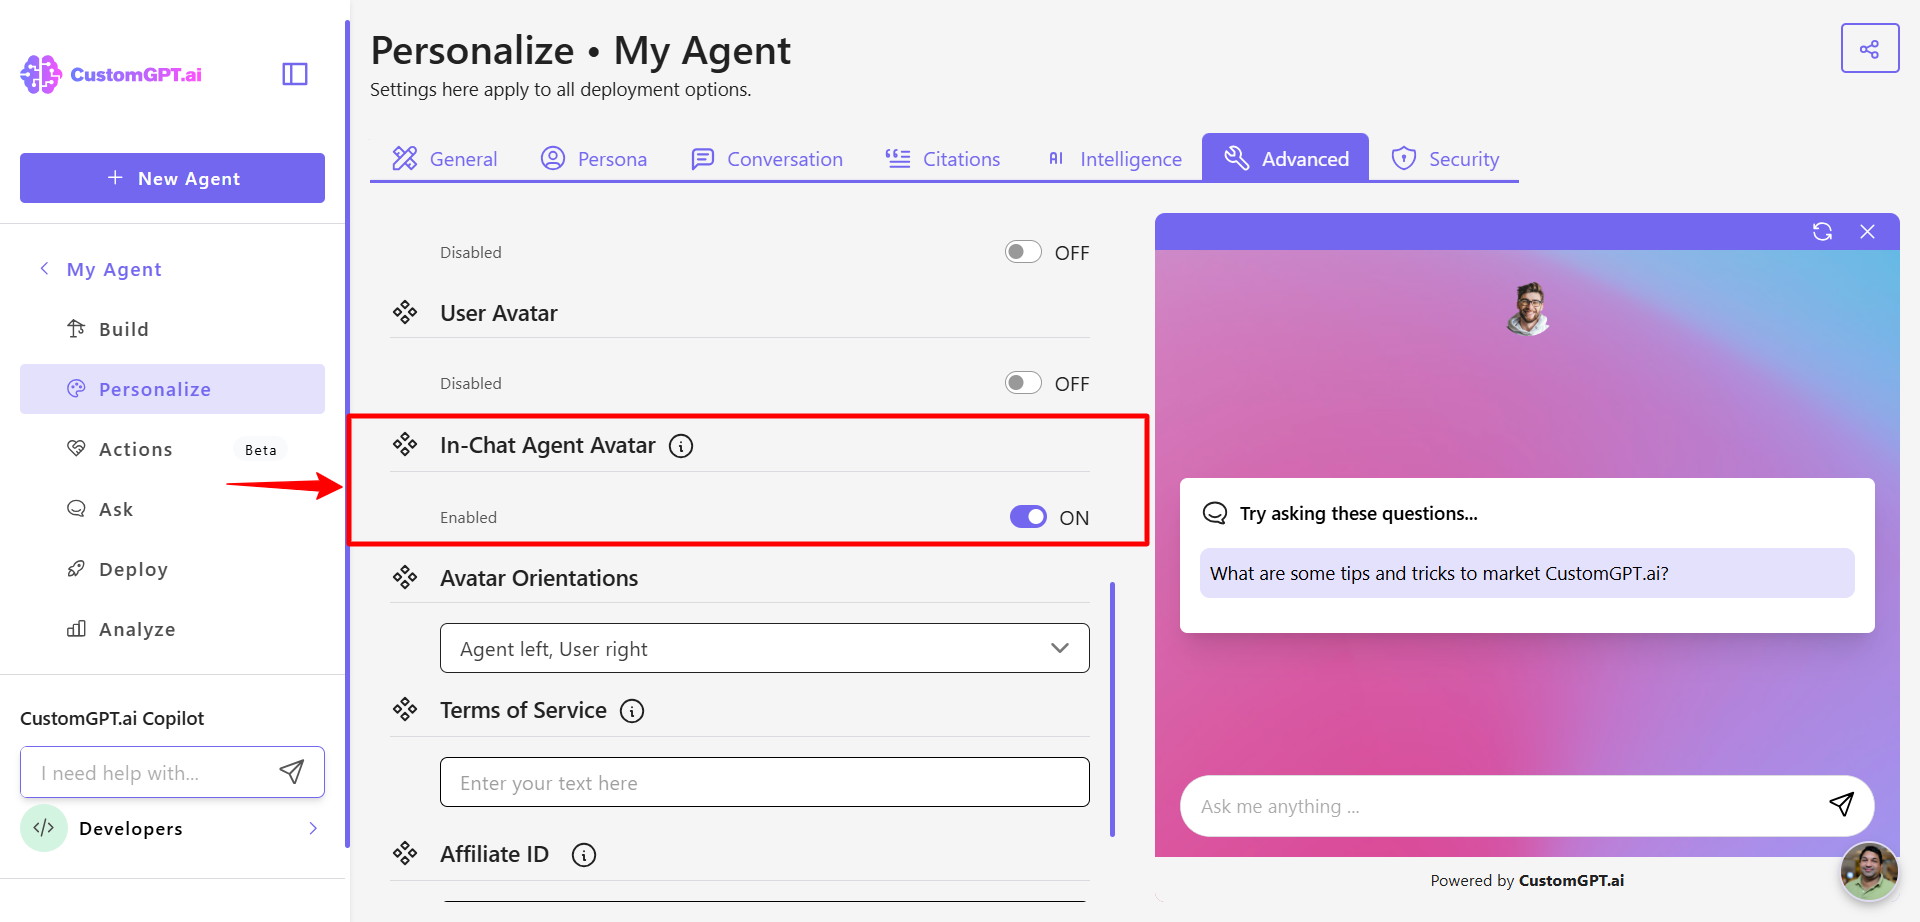Click the Personalize • My Agent heading
The height and width of the screenshot is (922, 1920).
point(580,50)
